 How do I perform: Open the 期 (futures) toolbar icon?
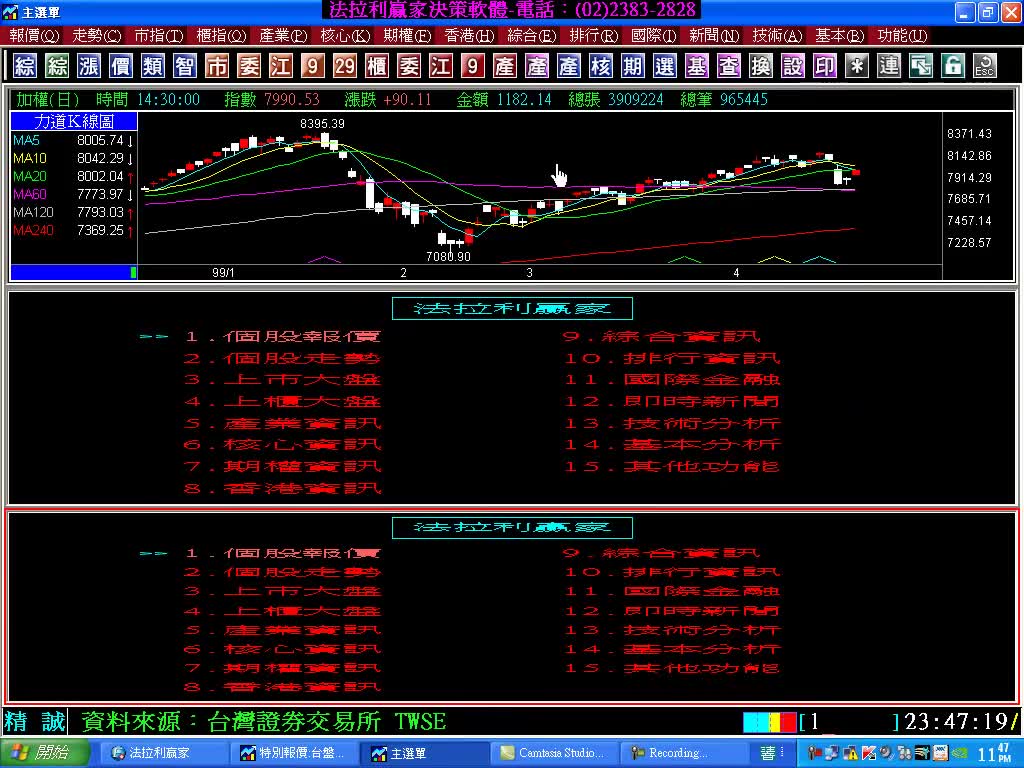[633, 66]
